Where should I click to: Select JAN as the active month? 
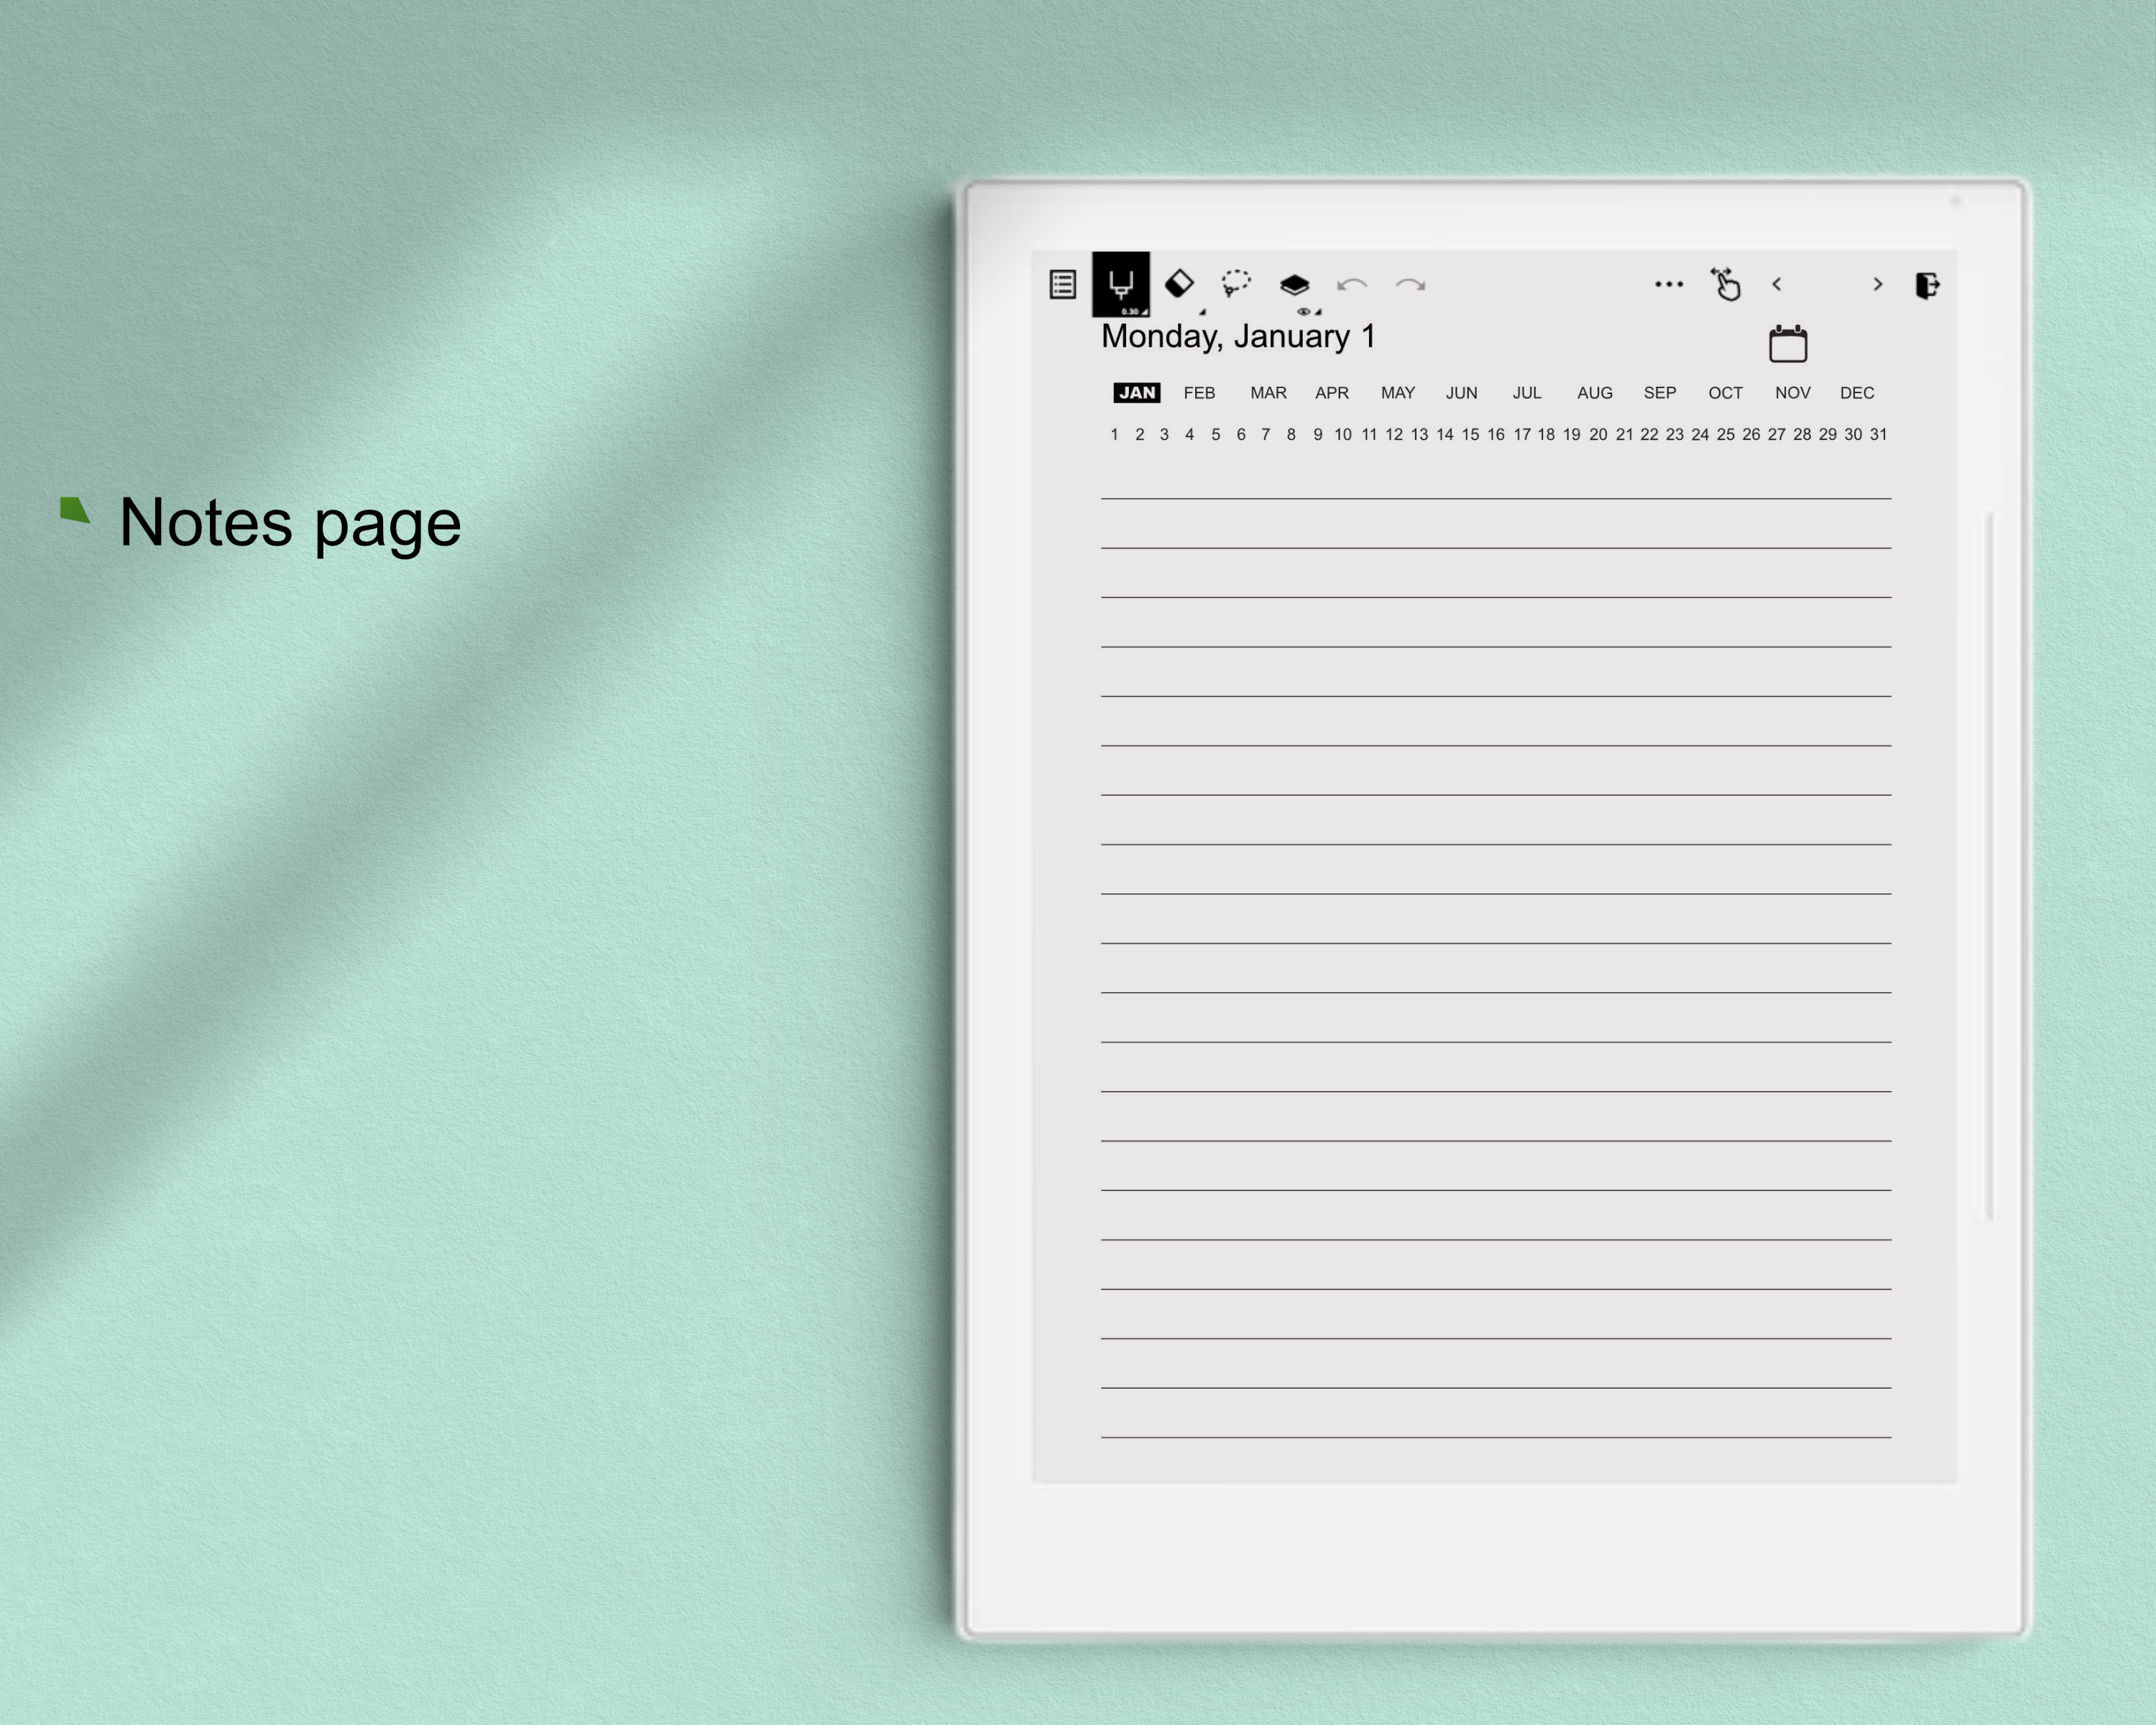click(1137, 393)
